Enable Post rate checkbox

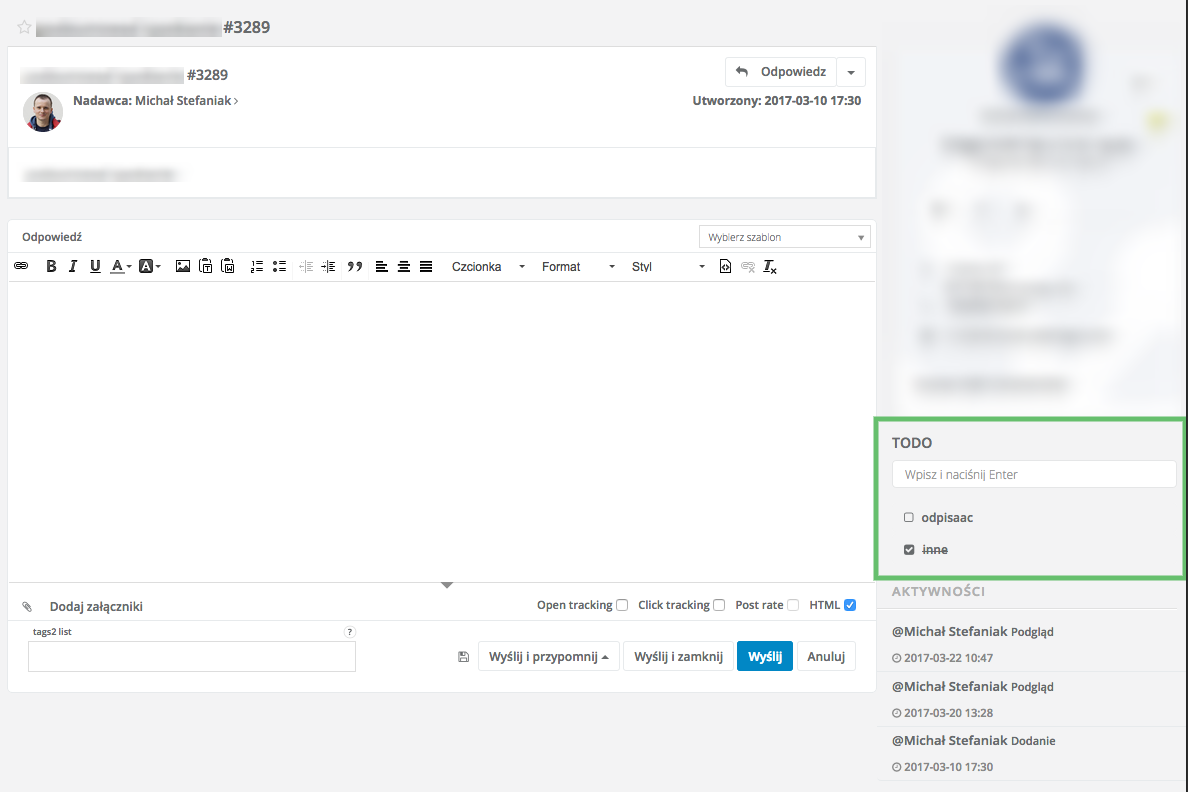point(793,605)
